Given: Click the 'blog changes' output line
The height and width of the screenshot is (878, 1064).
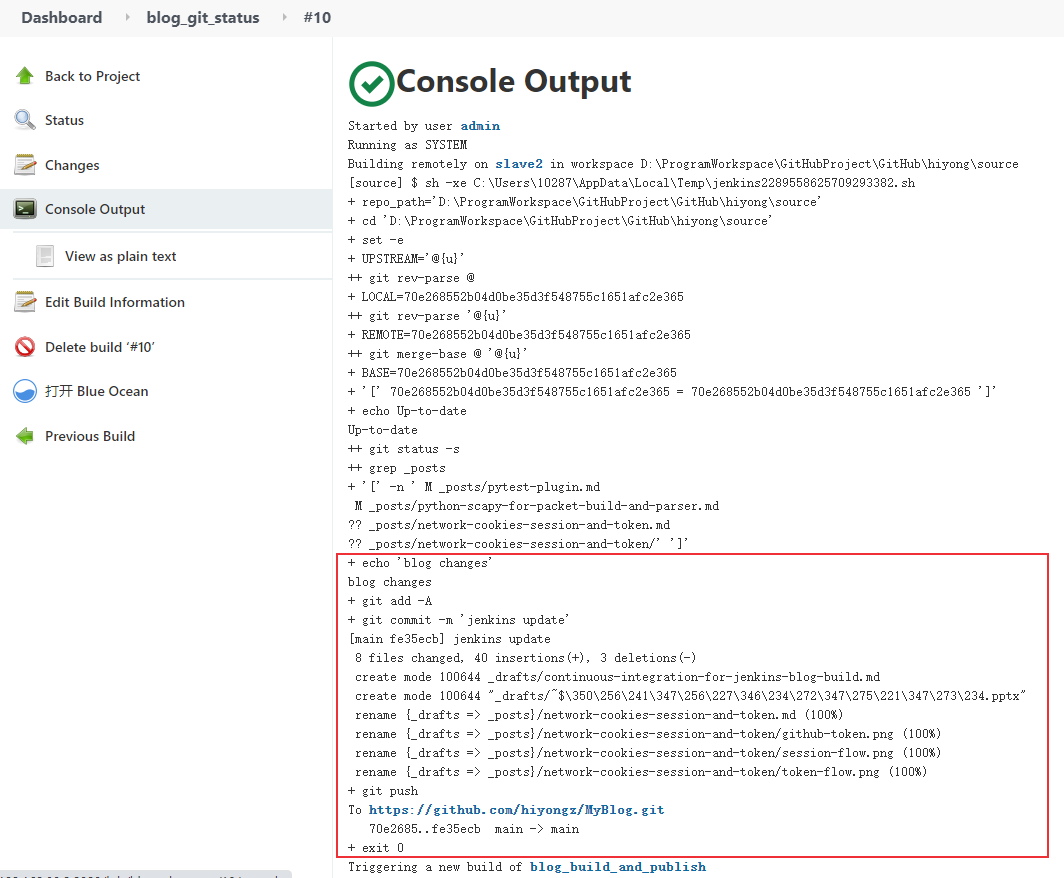Looking at the screenshot, I should pyautogui.click(x=390, y=581).
